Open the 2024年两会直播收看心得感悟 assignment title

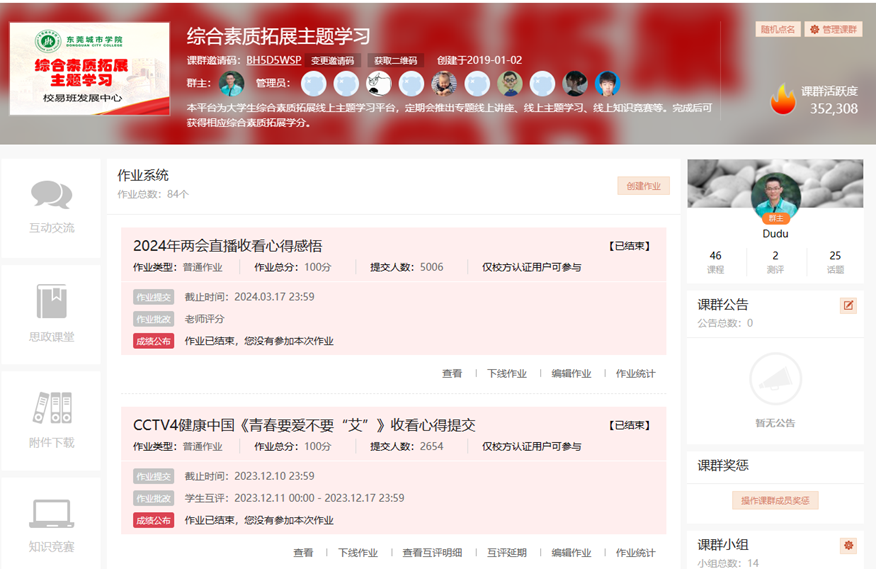click(228, 246)
